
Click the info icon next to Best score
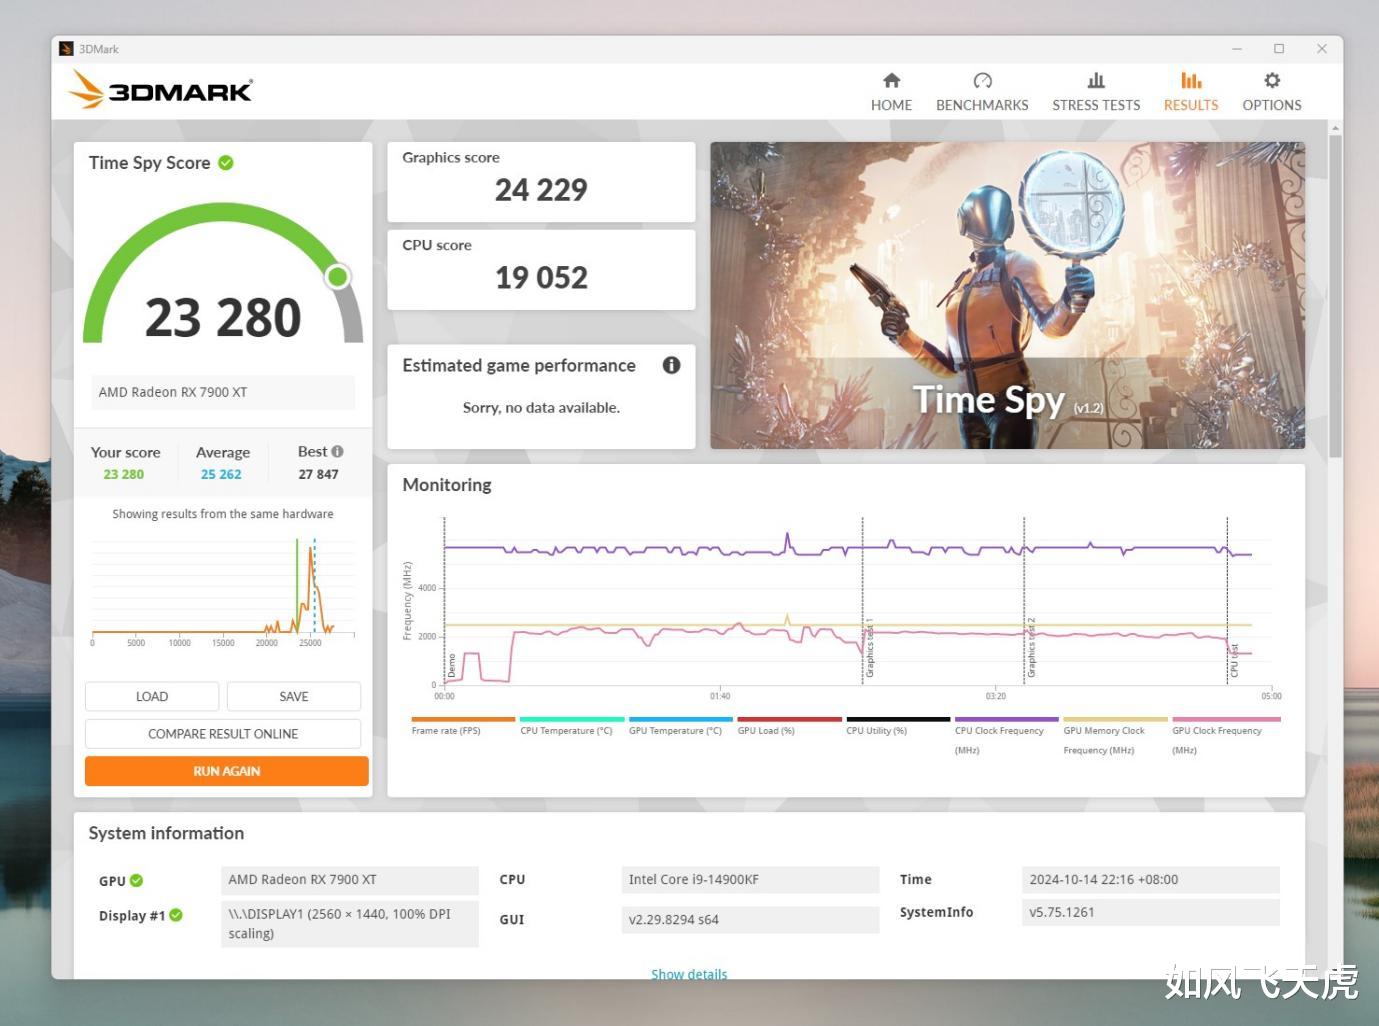tap(337, 452)
